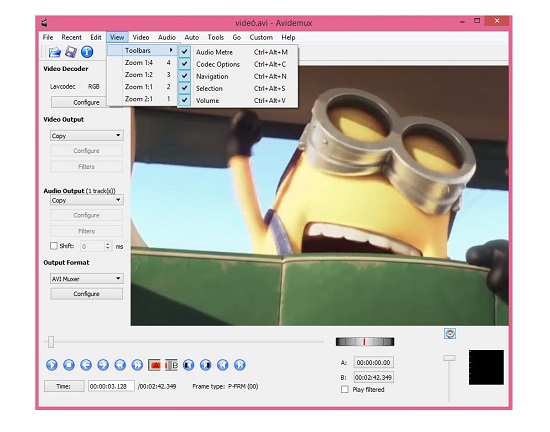550x432 pixels.
Task: Click the video timeline seek slider handle
Action: (x=51, y=342)
